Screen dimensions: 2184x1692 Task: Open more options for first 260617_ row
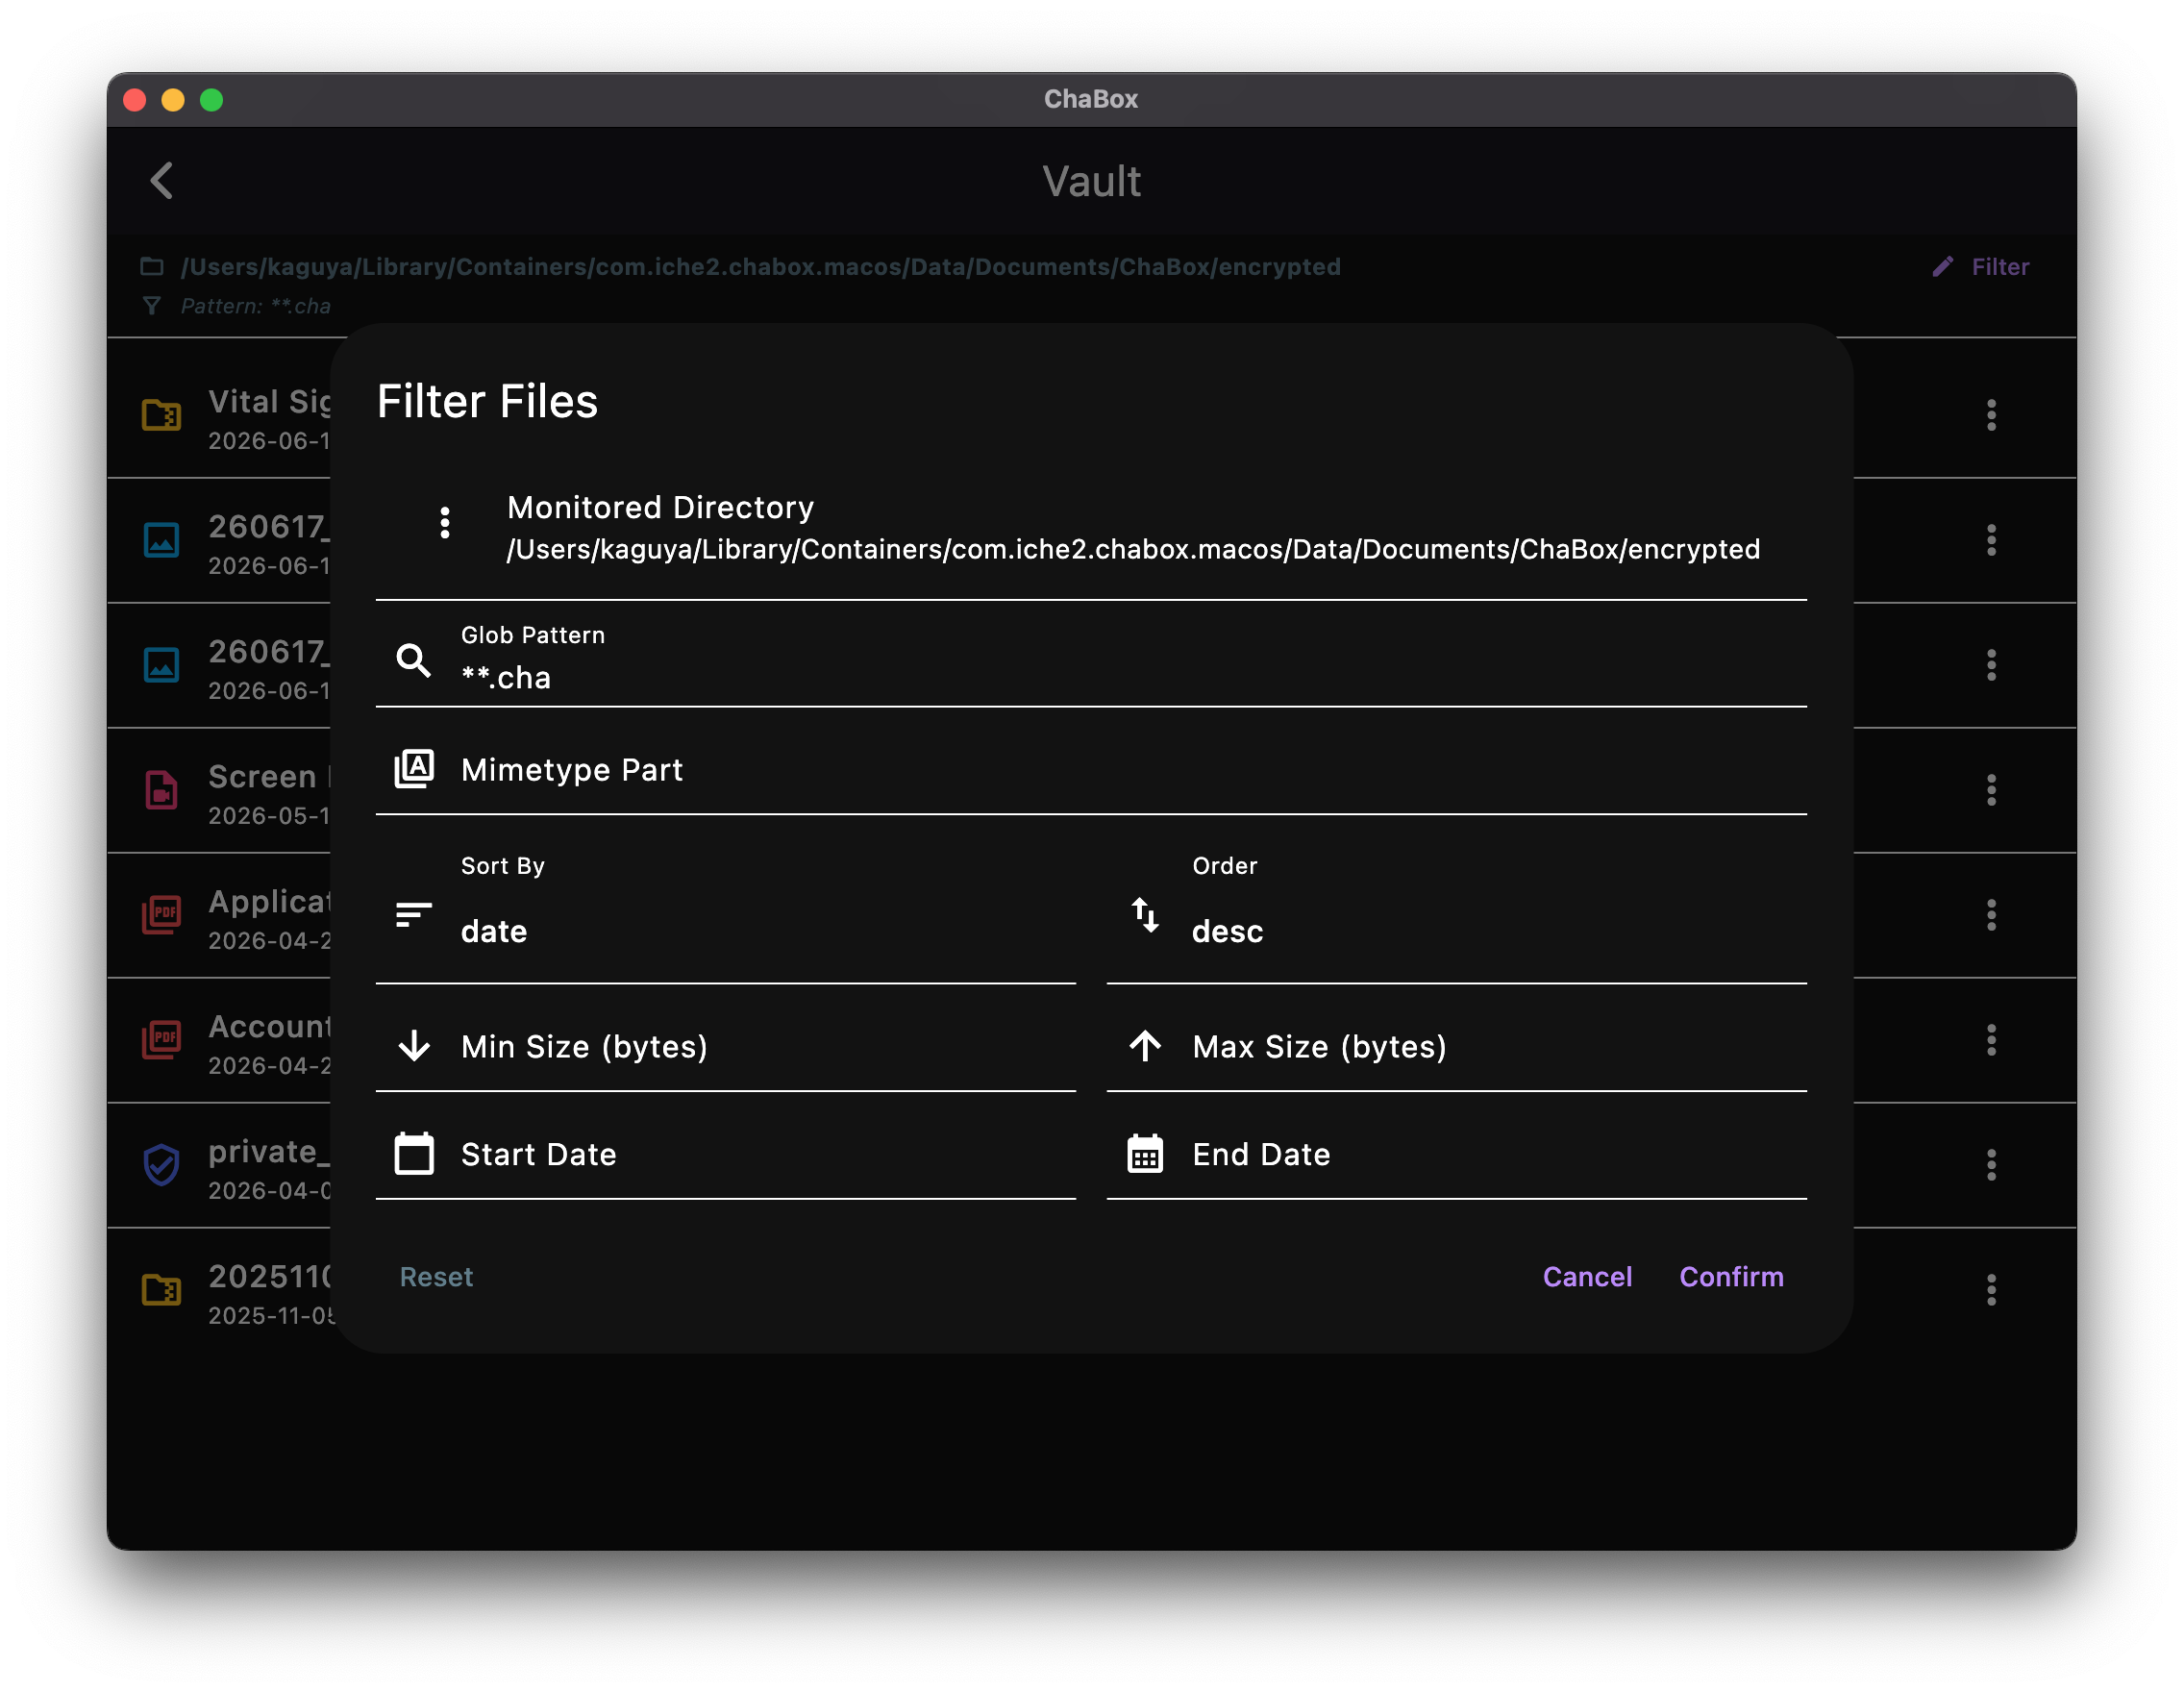point(1991,540)
